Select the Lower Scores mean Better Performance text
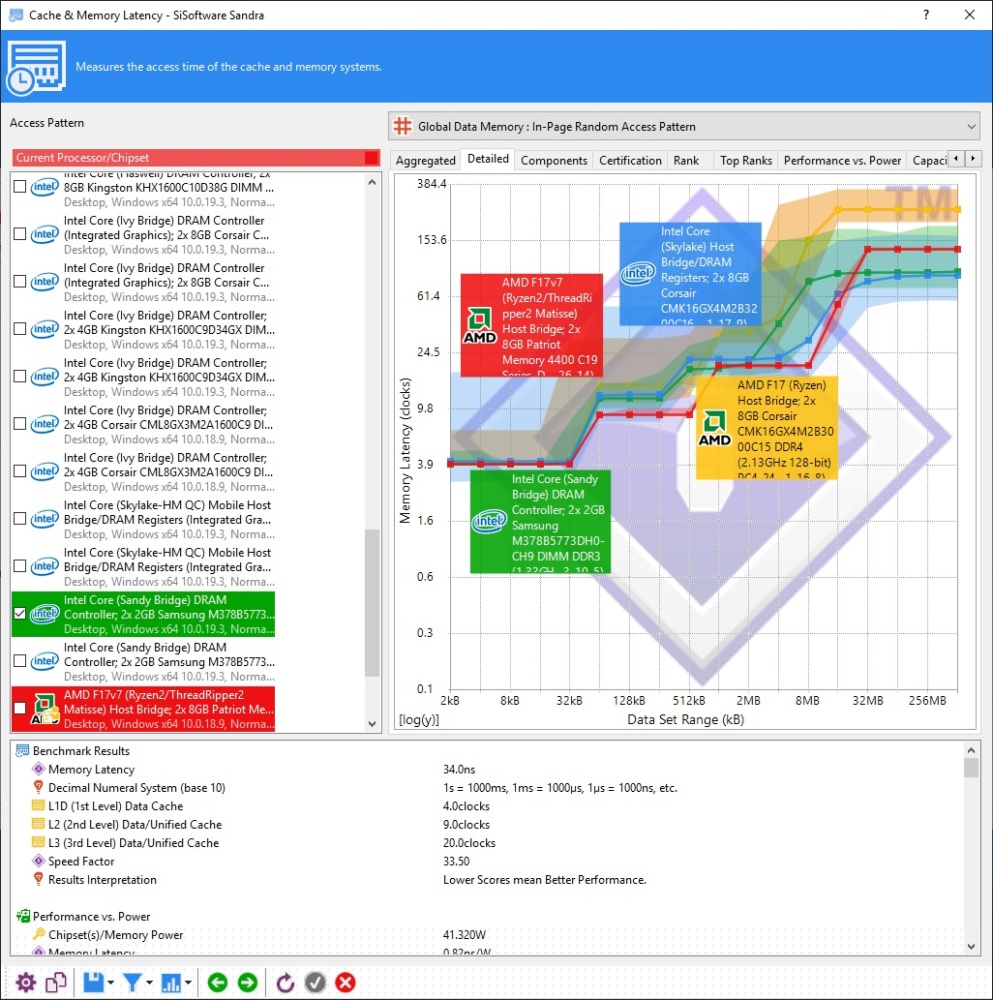Image resolution: width=993 pixels, height=1000 pixels. [x=545, y=879]
